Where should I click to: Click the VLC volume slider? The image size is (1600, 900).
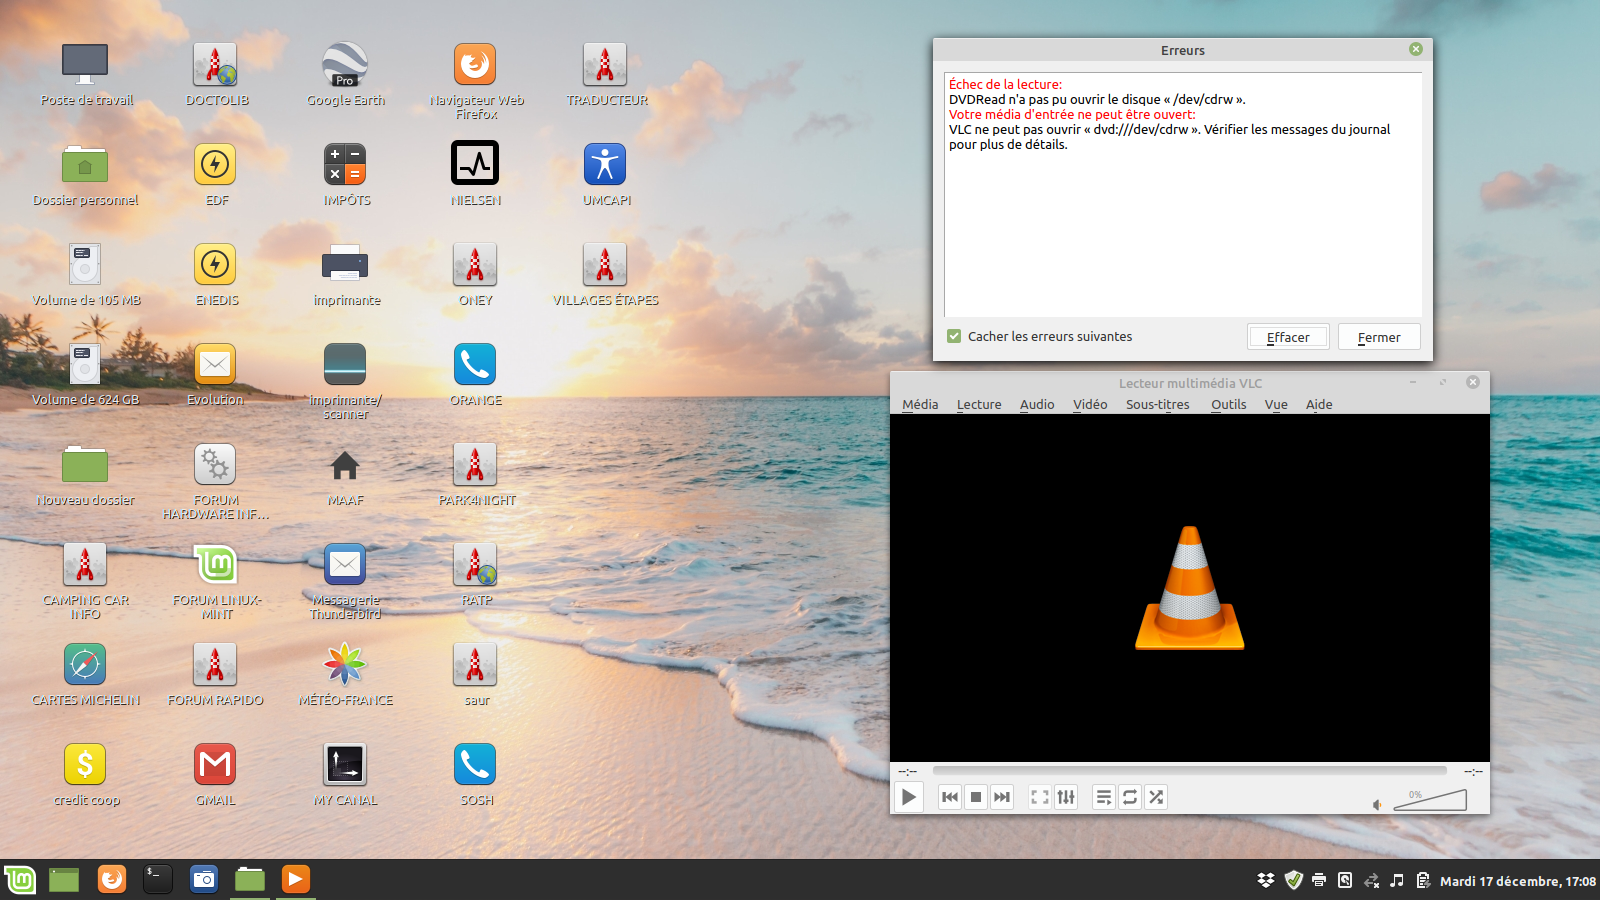pos(1430,800)
